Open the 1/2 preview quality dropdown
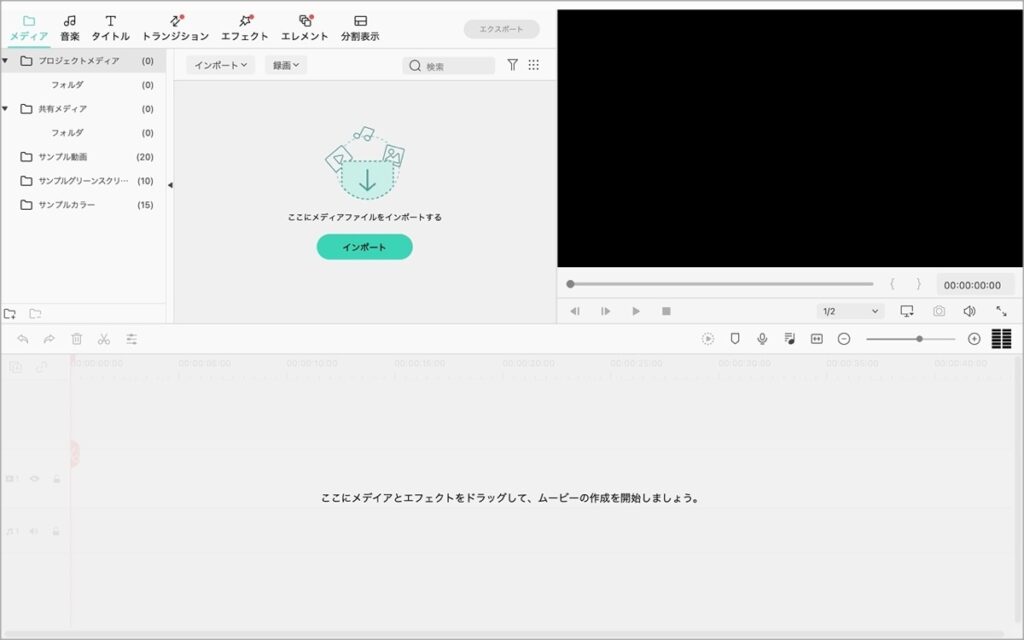 pos(850,312)
